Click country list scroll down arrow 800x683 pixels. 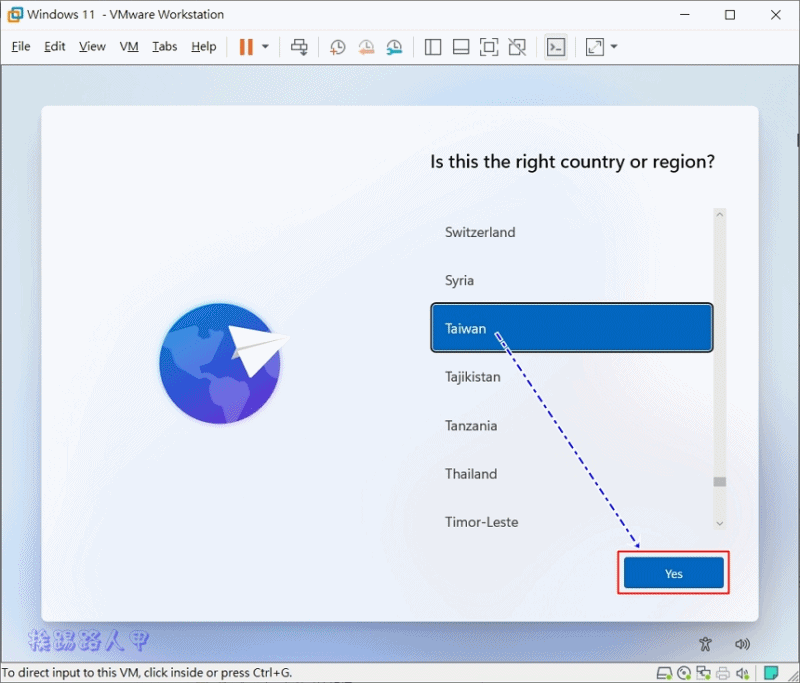[x=719, y=522]
